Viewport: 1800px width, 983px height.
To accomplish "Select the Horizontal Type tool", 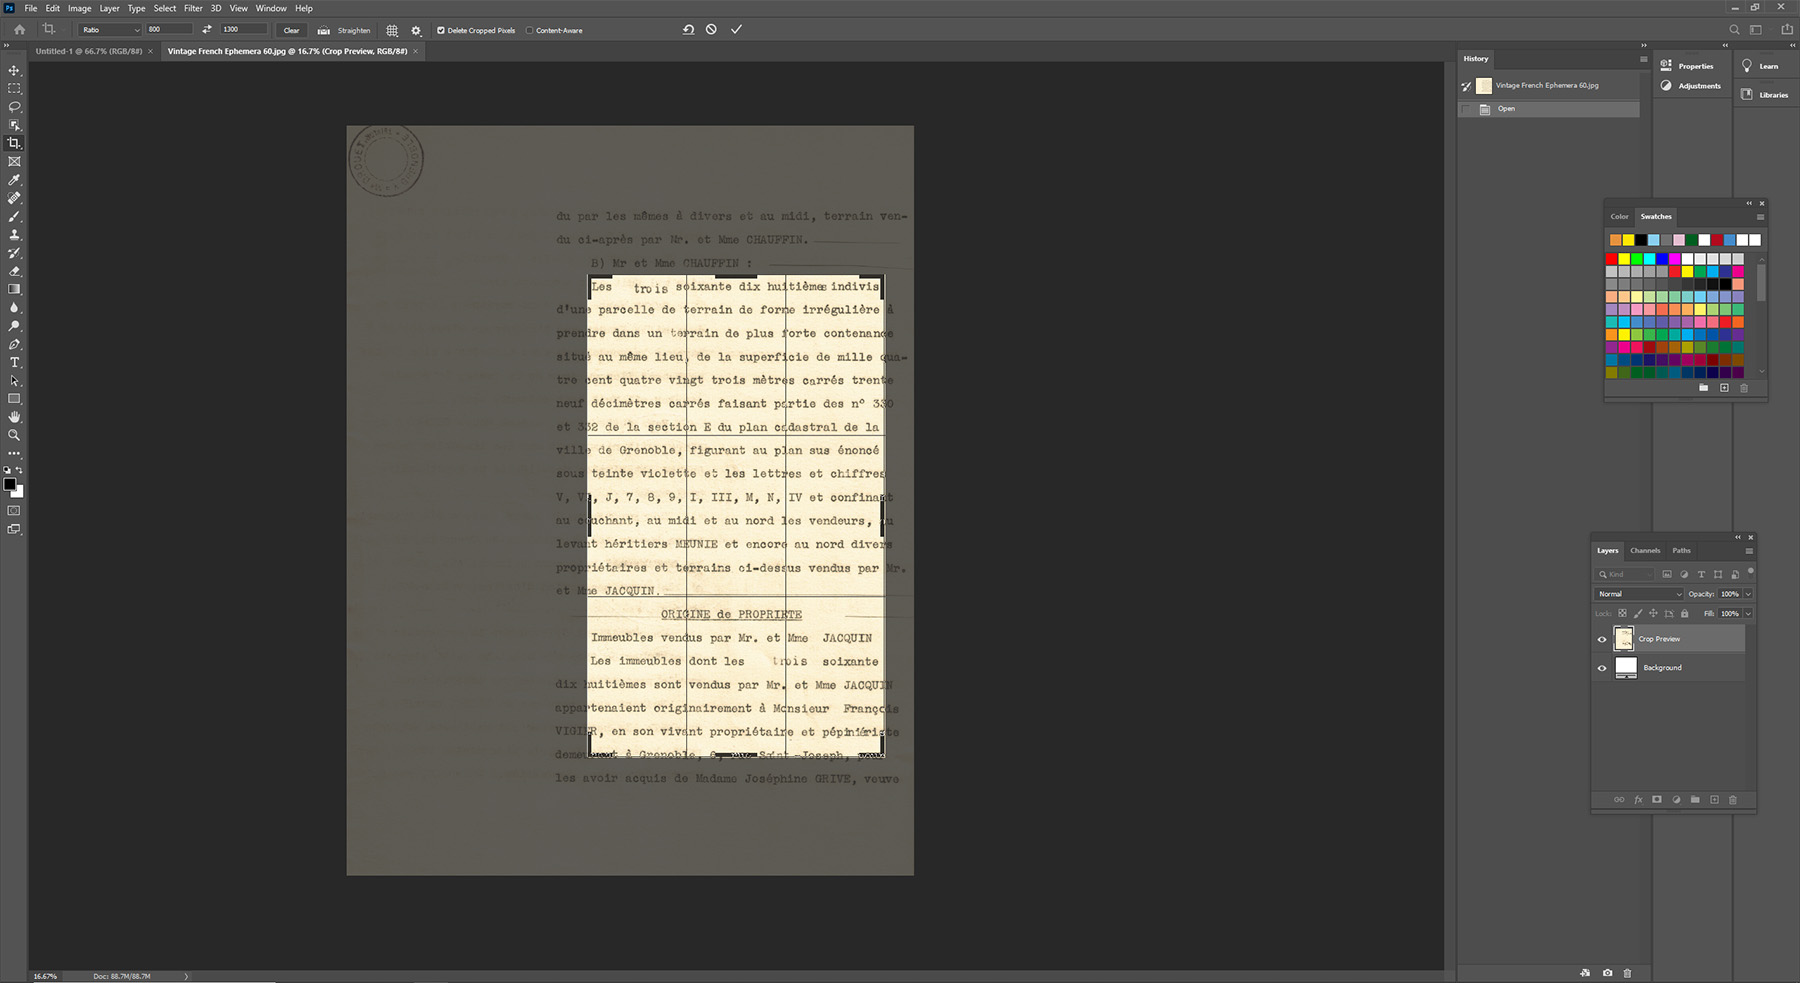I will coord(14,362).
